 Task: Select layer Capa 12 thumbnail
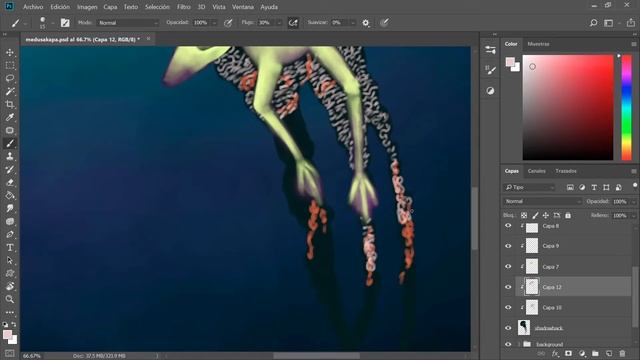(531, 287)
